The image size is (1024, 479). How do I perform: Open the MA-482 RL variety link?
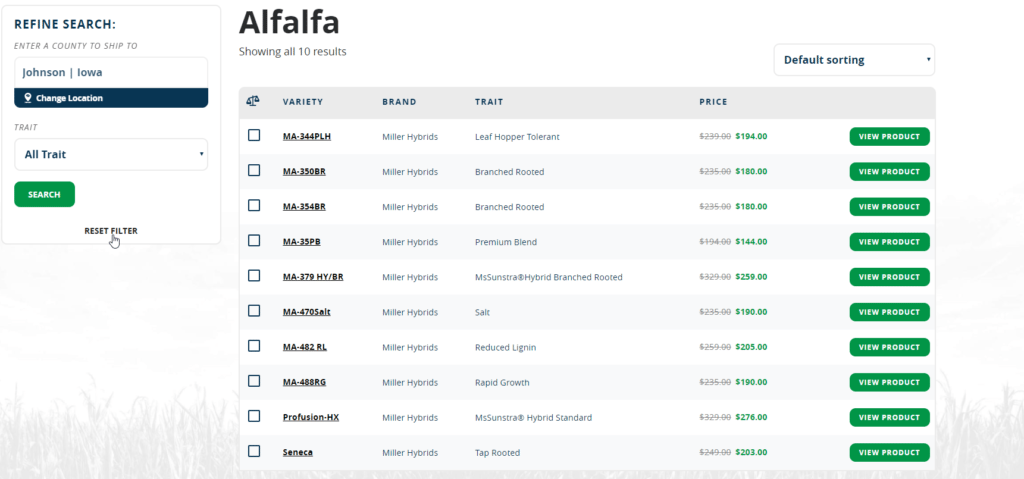pyautogui.click(x=305, y=347)
